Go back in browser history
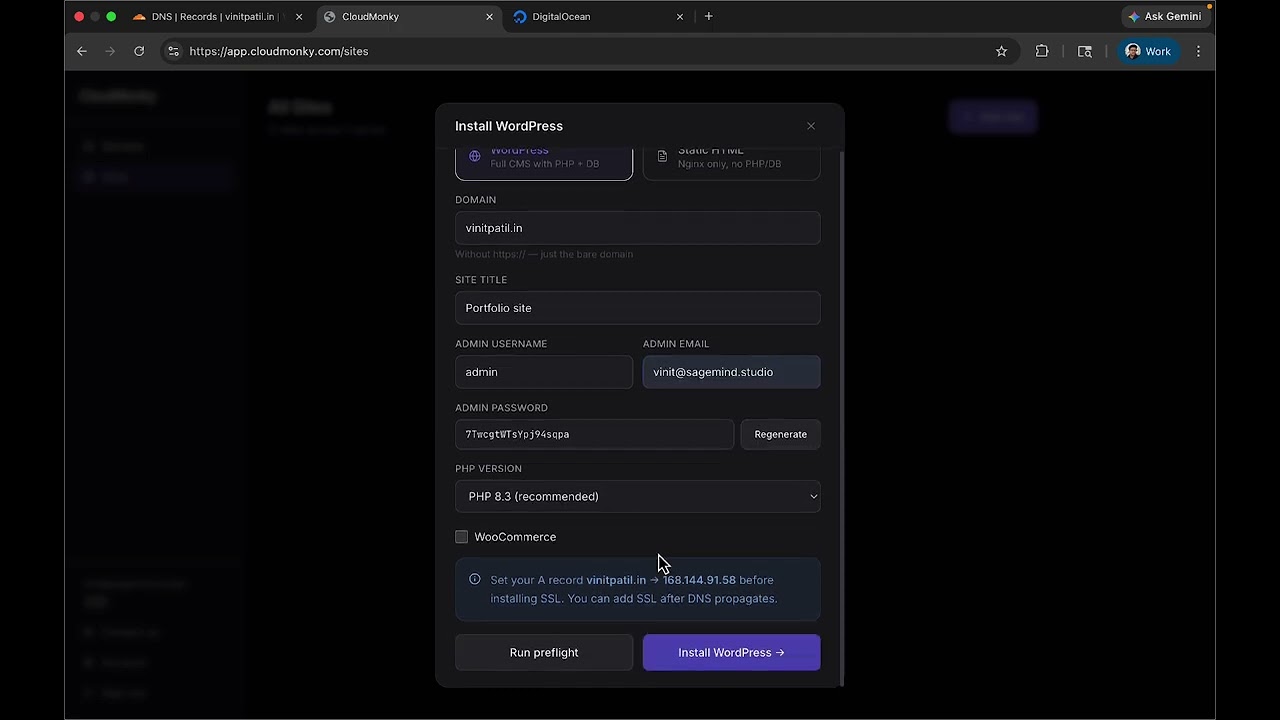This screenshot has height=720, width=1280. coord(82,51)
